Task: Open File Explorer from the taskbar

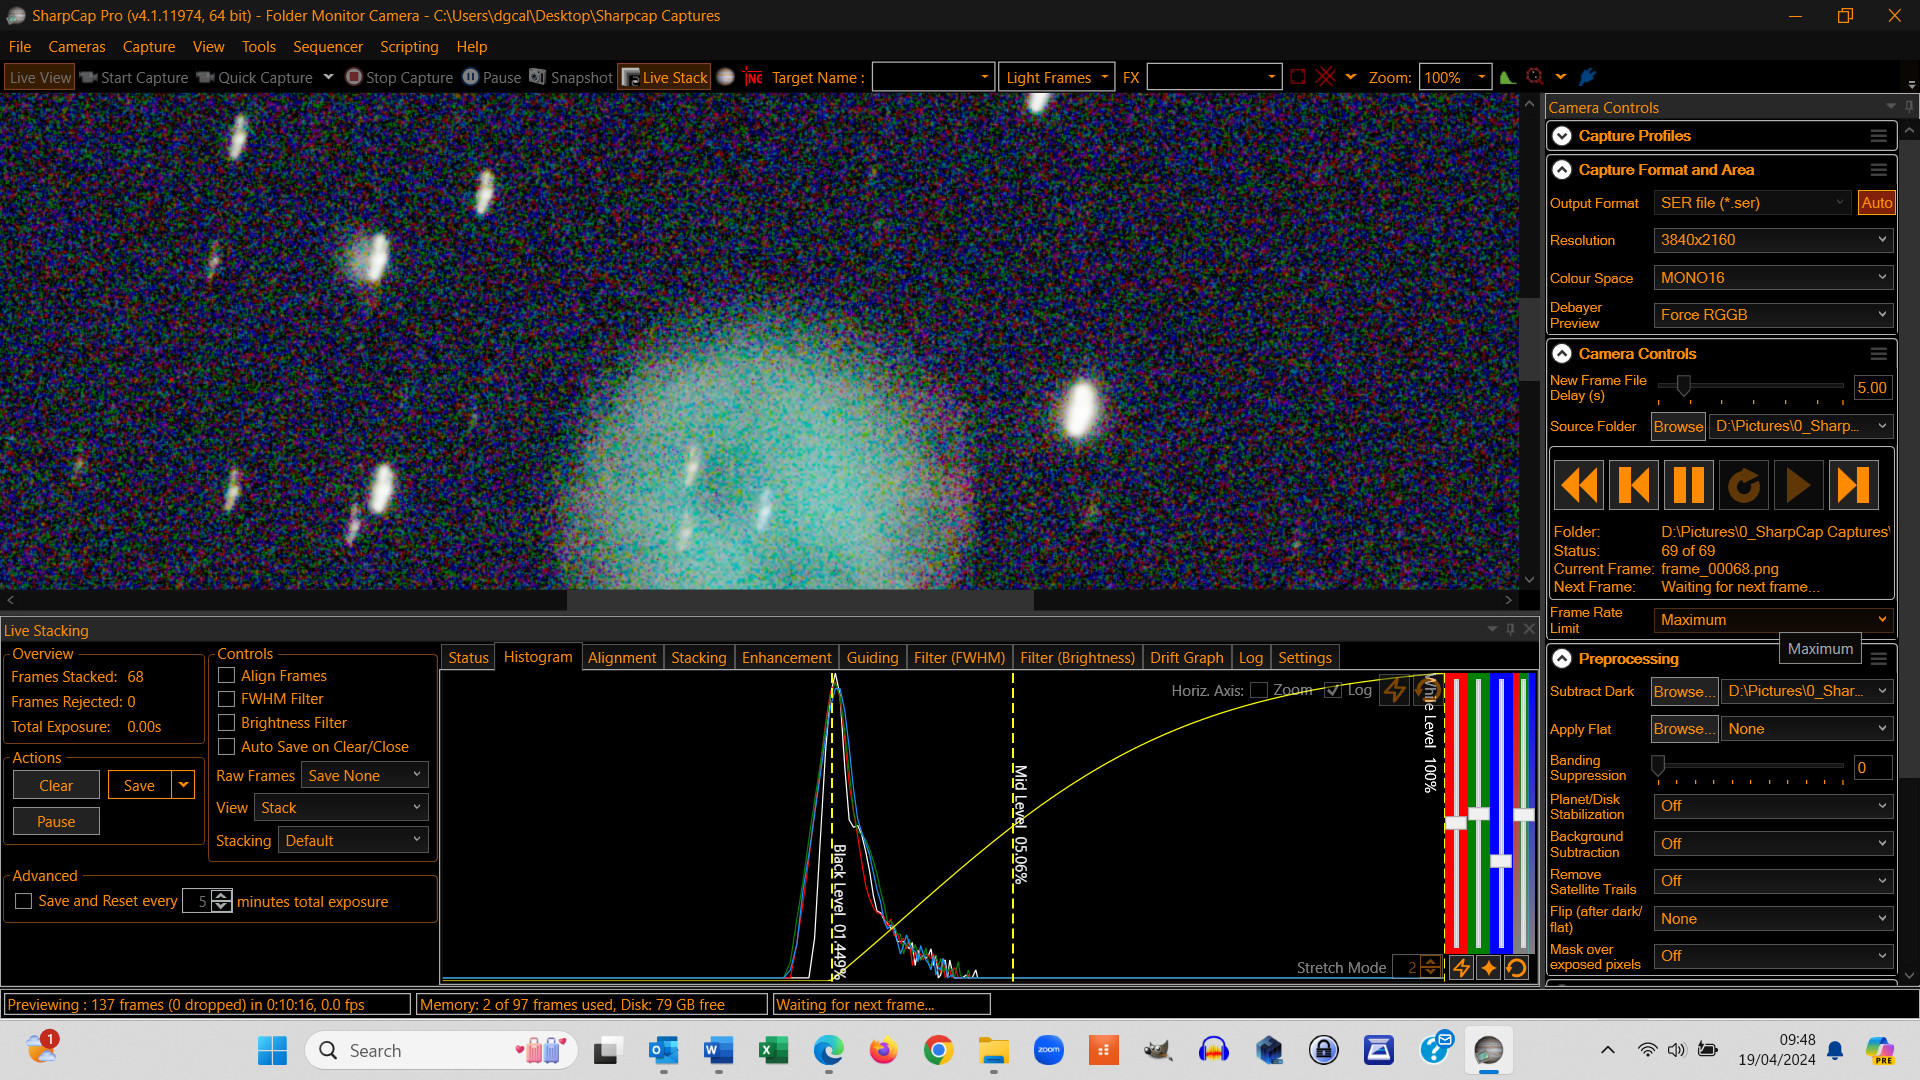Action: pos(994,1050)
